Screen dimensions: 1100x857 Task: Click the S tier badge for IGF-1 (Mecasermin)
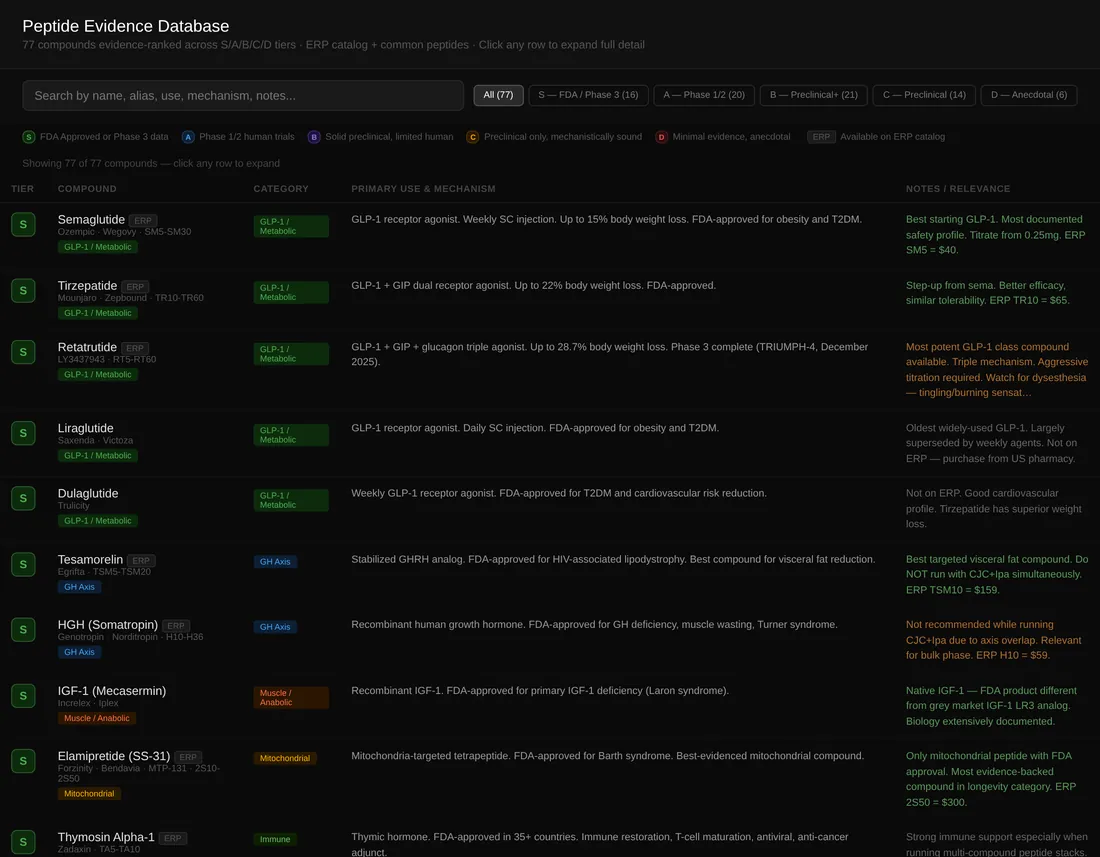[23, 696]
